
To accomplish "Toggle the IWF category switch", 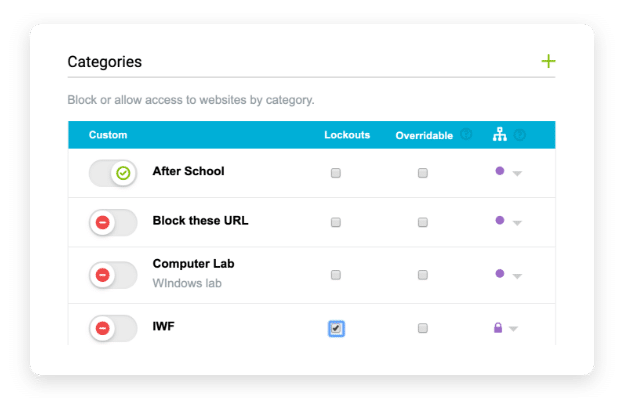I will (x=113, y=328).
